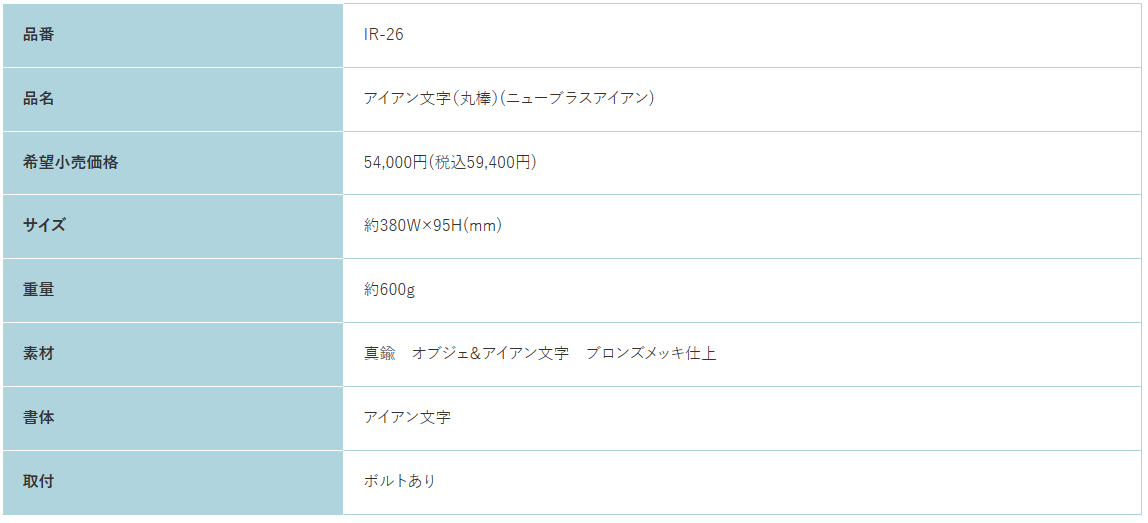The height and width of the screenshot is (523, 1148).
Task: Click the 約600g weight value
Action: [390, 290]
